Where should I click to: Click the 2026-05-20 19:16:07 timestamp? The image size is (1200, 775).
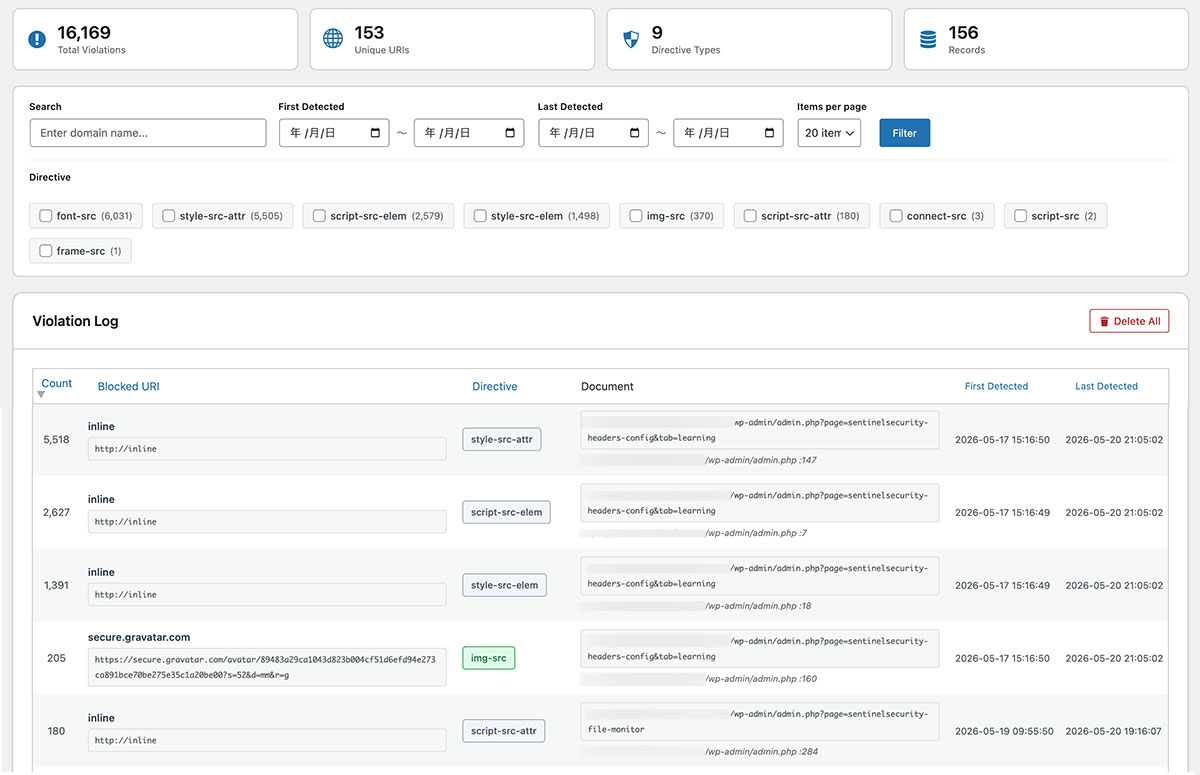(1114, 732)
